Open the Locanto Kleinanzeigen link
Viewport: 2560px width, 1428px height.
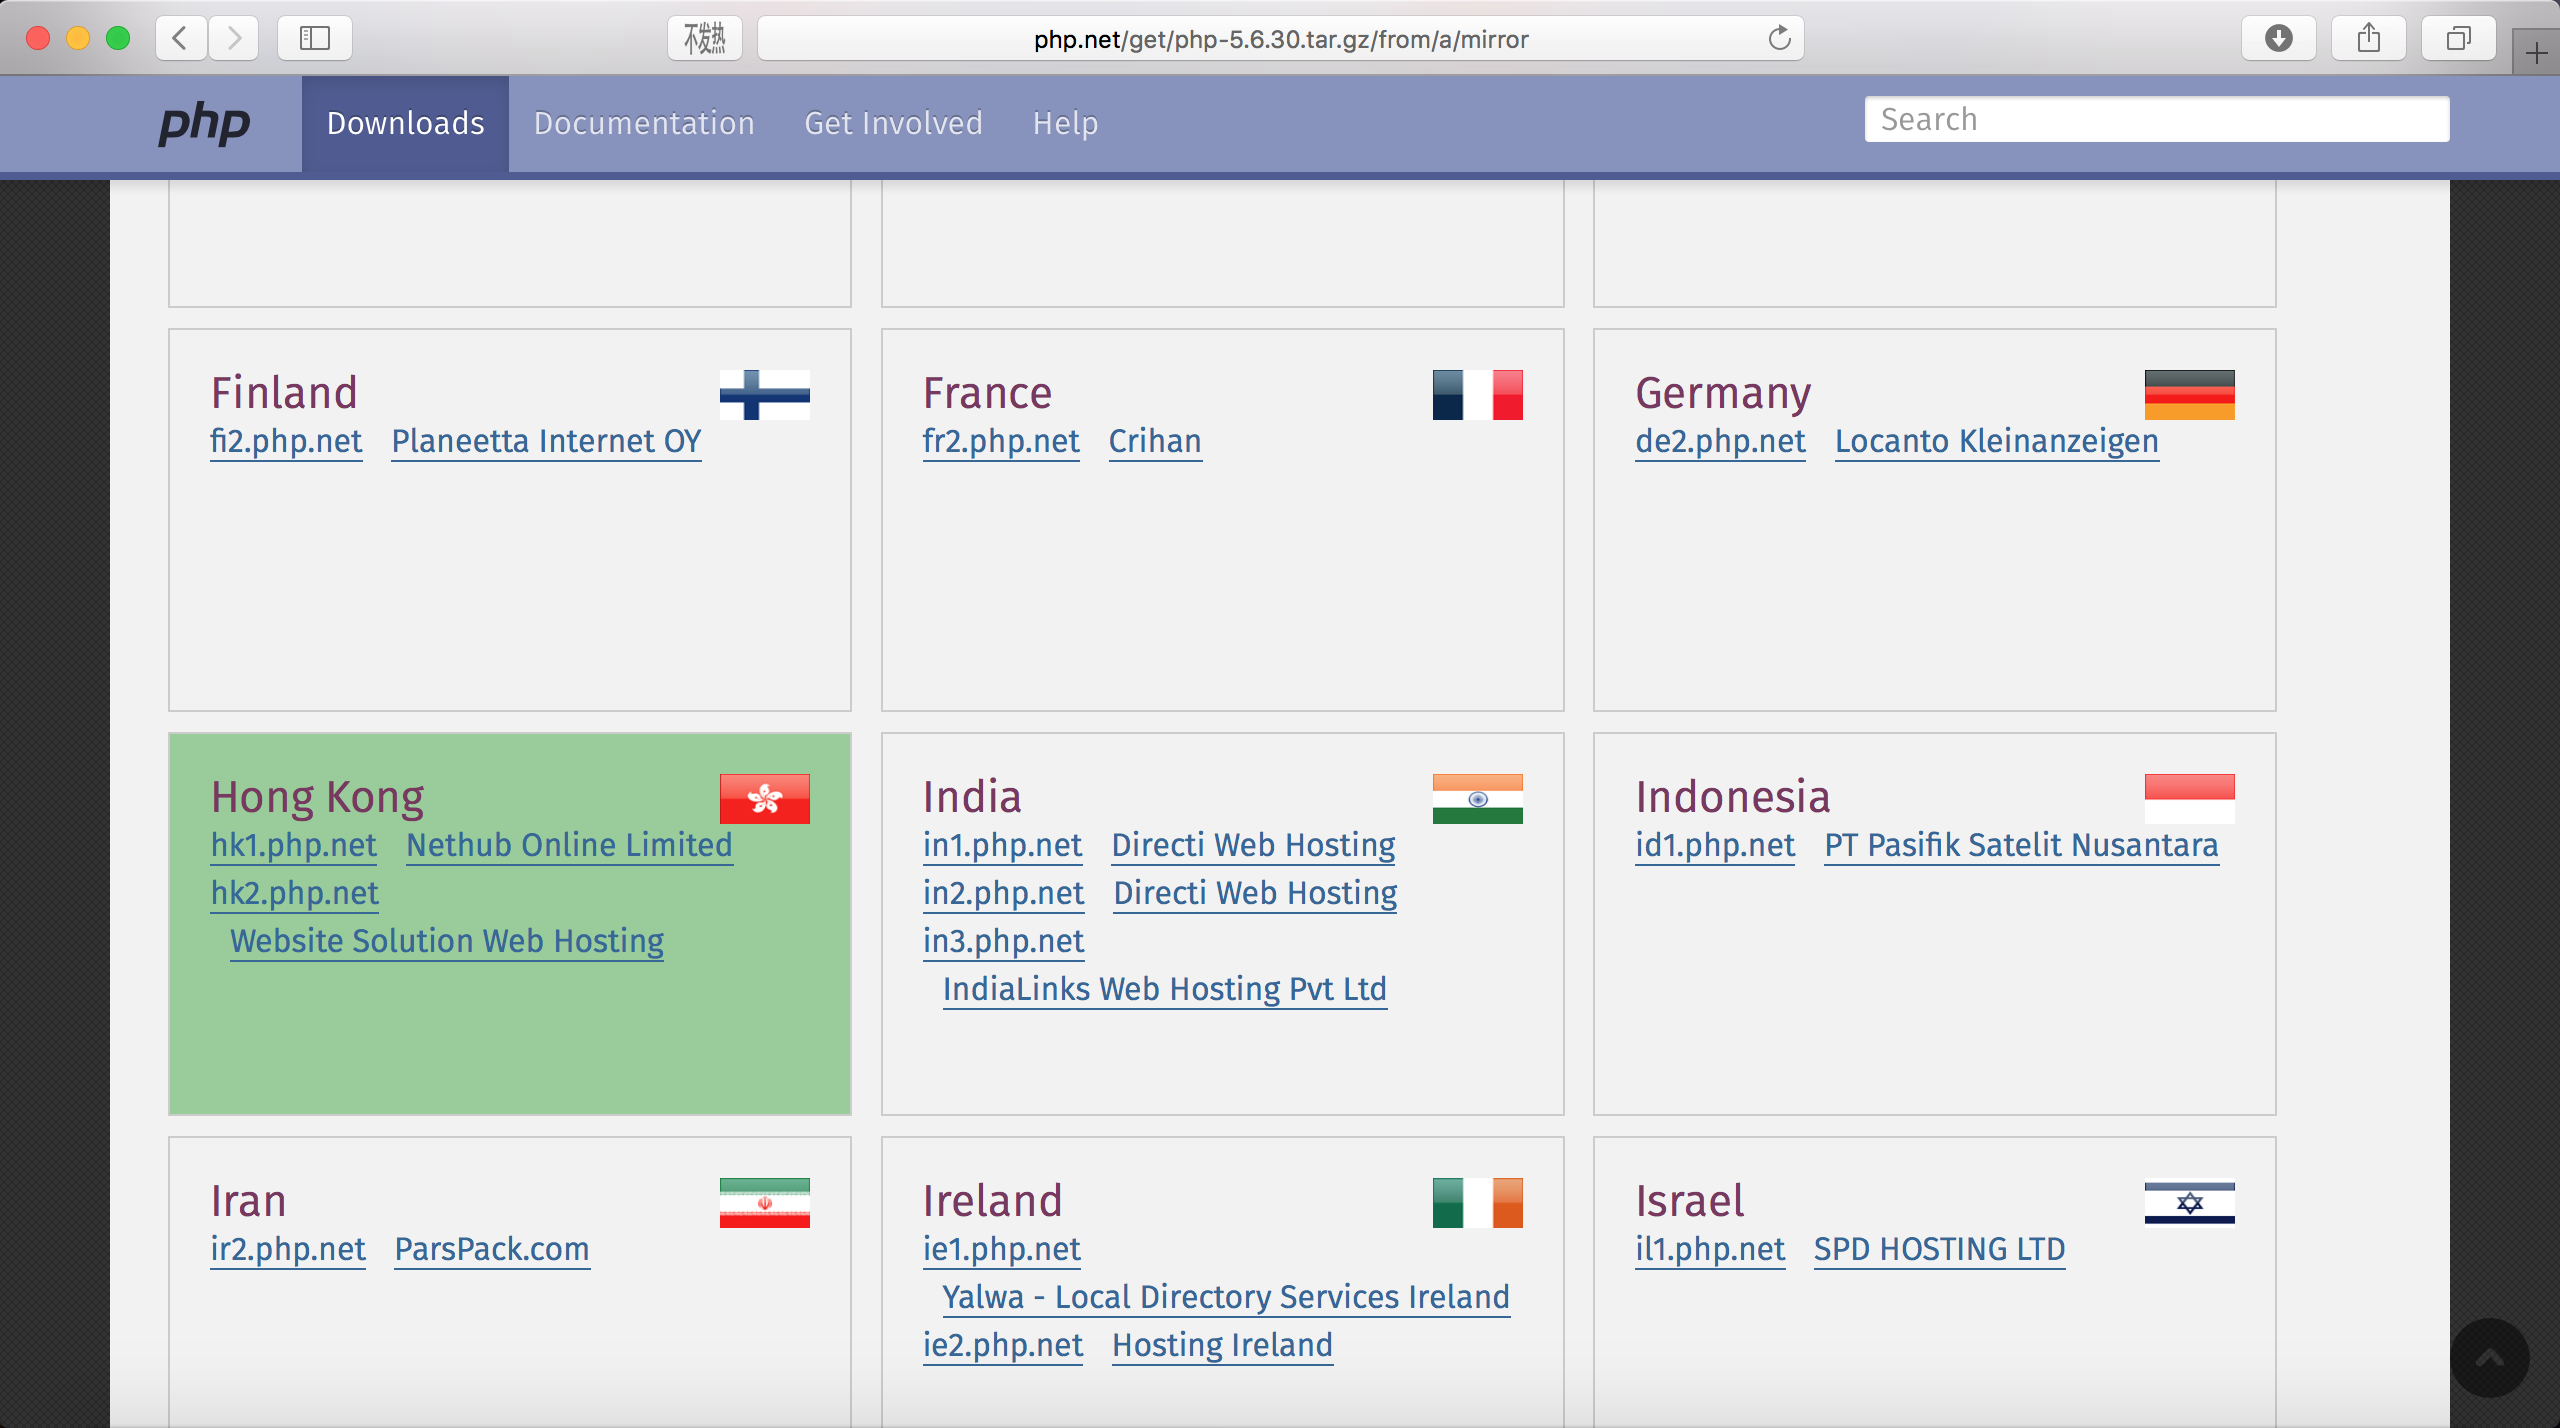(x=1997, y=441)
